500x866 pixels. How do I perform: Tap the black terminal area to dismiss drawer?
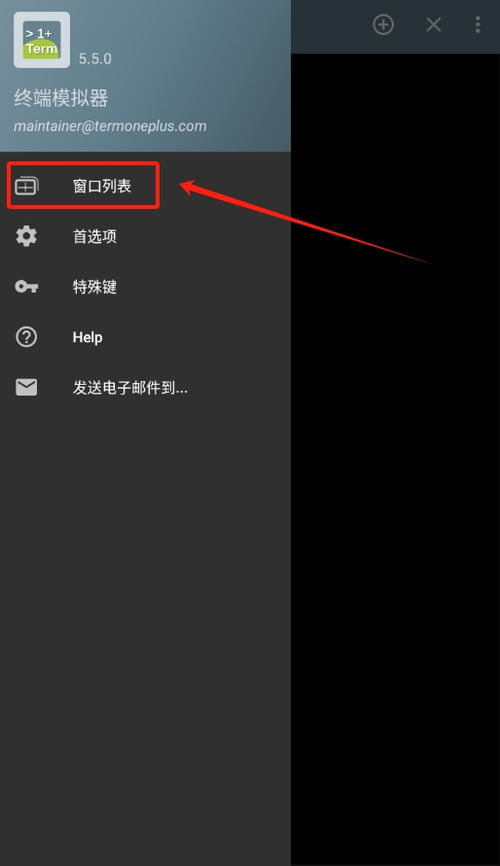(396, 460)
